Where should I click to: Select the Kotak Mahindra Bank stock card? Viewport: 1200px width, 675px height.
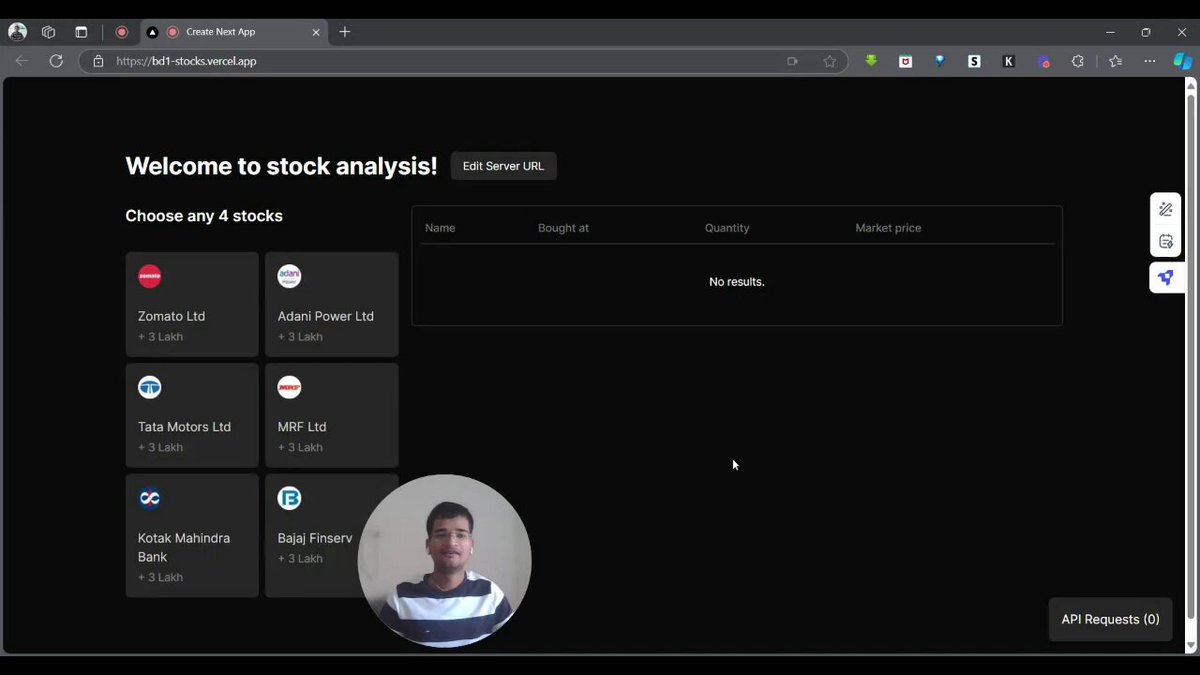(192, 535)
